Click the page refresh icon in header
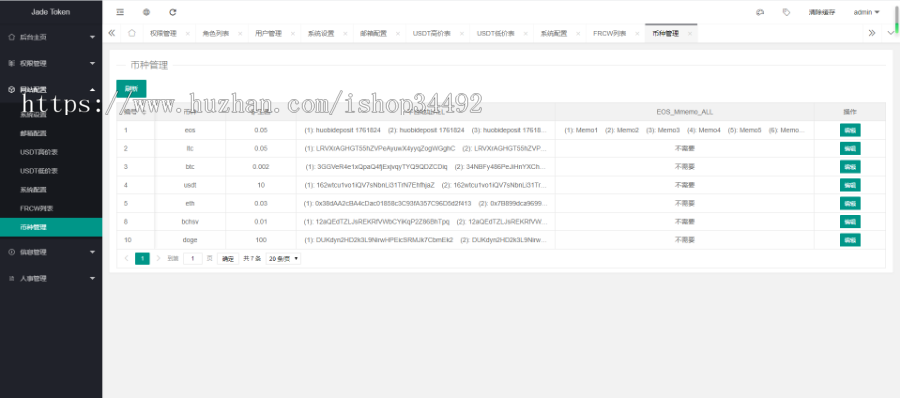The image size is (900, 398). tap(173, 12)
